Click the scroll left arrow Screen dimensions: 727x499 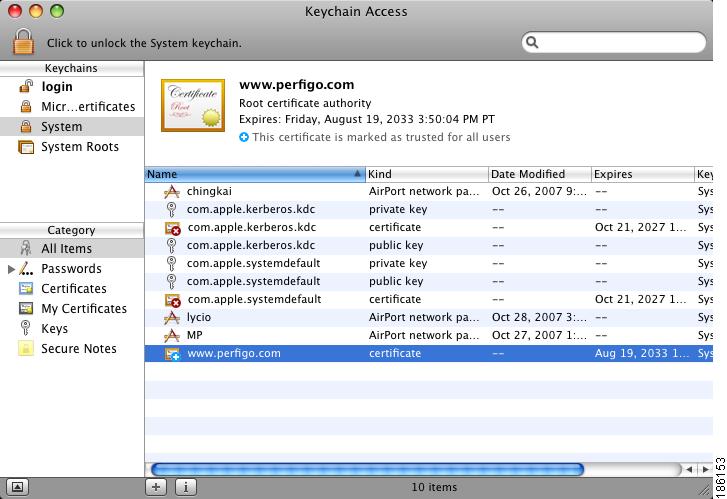(689, 469)
